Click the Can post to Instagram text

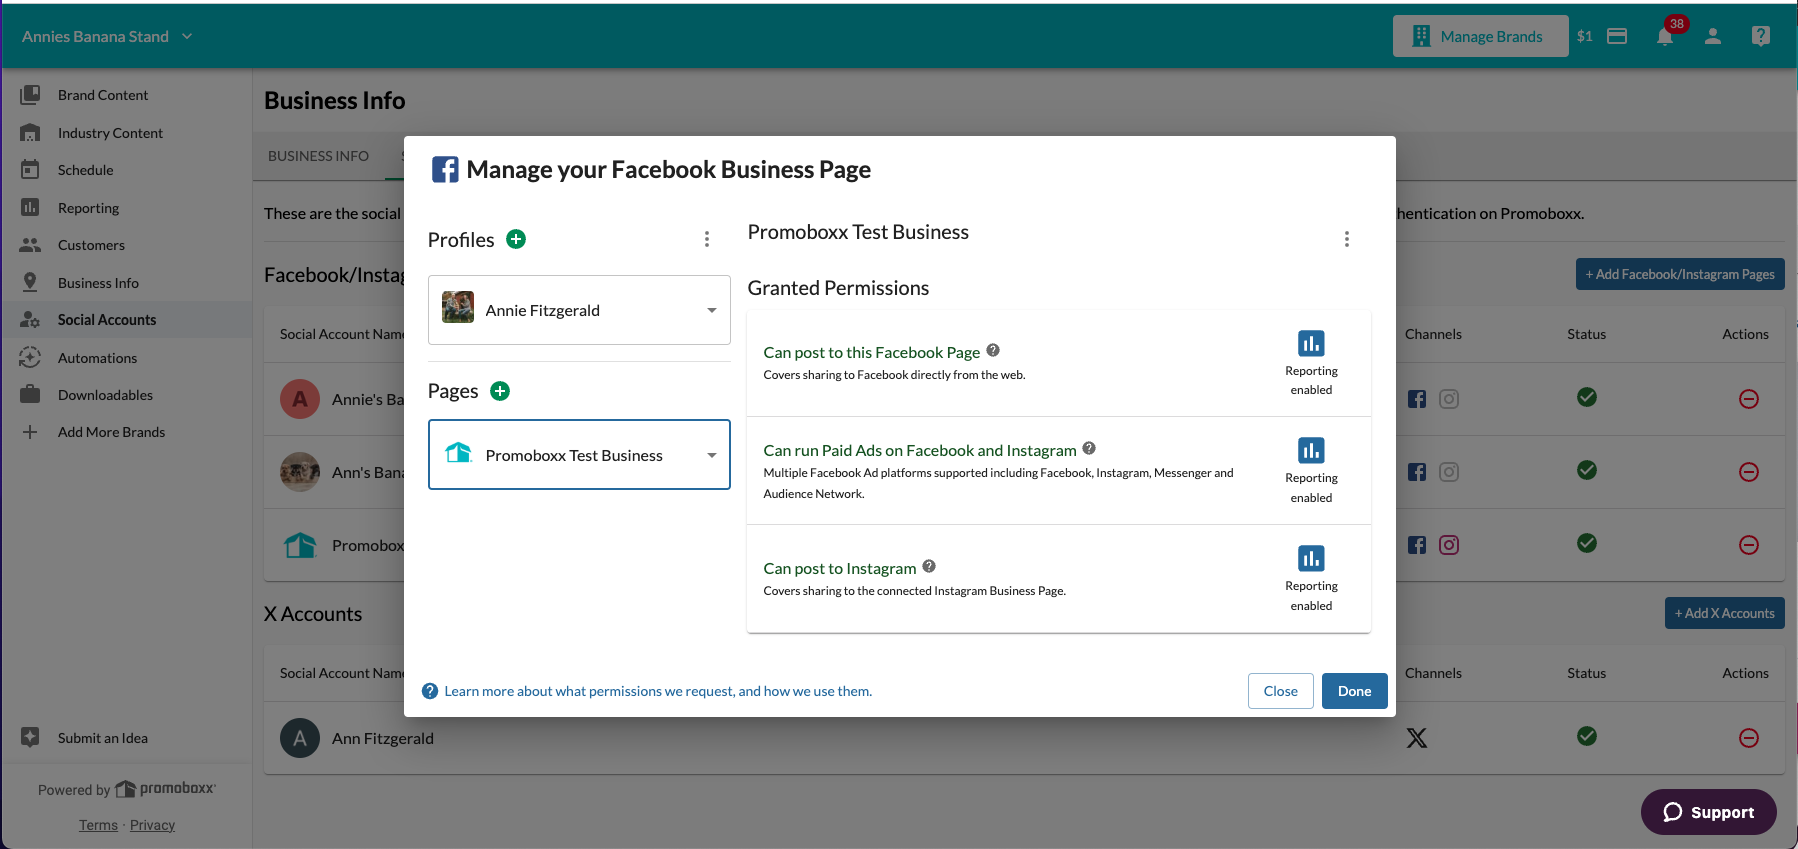[x=839, y=568]
